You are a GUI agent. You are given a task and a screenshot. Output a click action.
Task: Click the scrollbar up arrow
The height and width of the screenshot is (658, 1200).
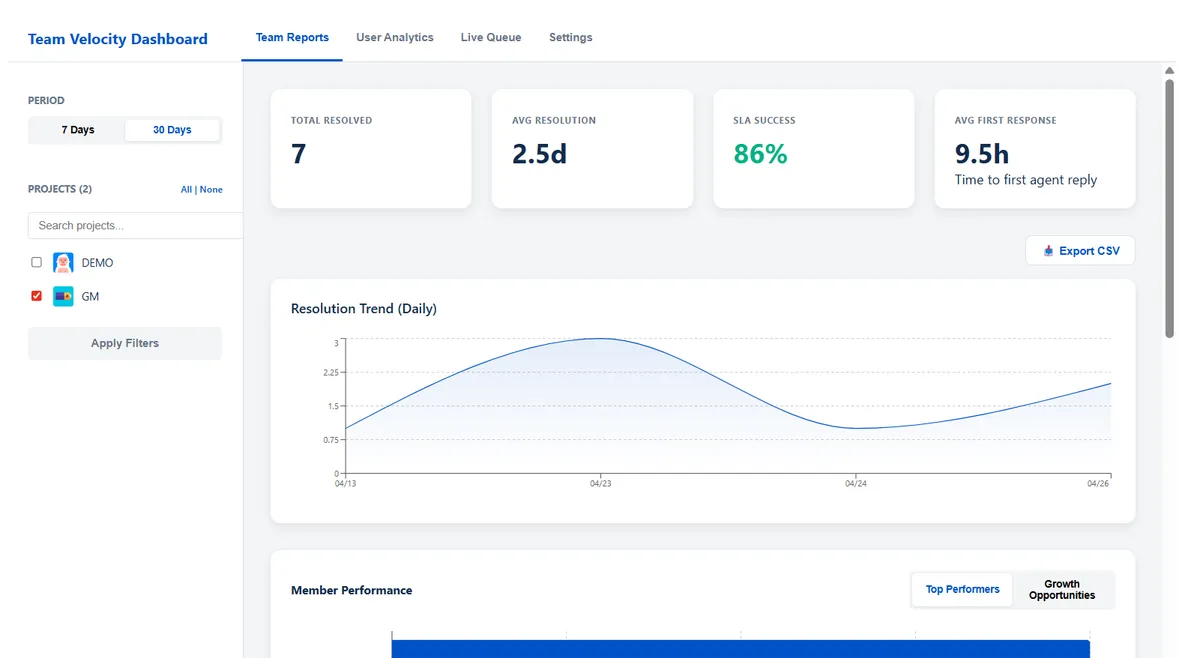(1169, 71)
